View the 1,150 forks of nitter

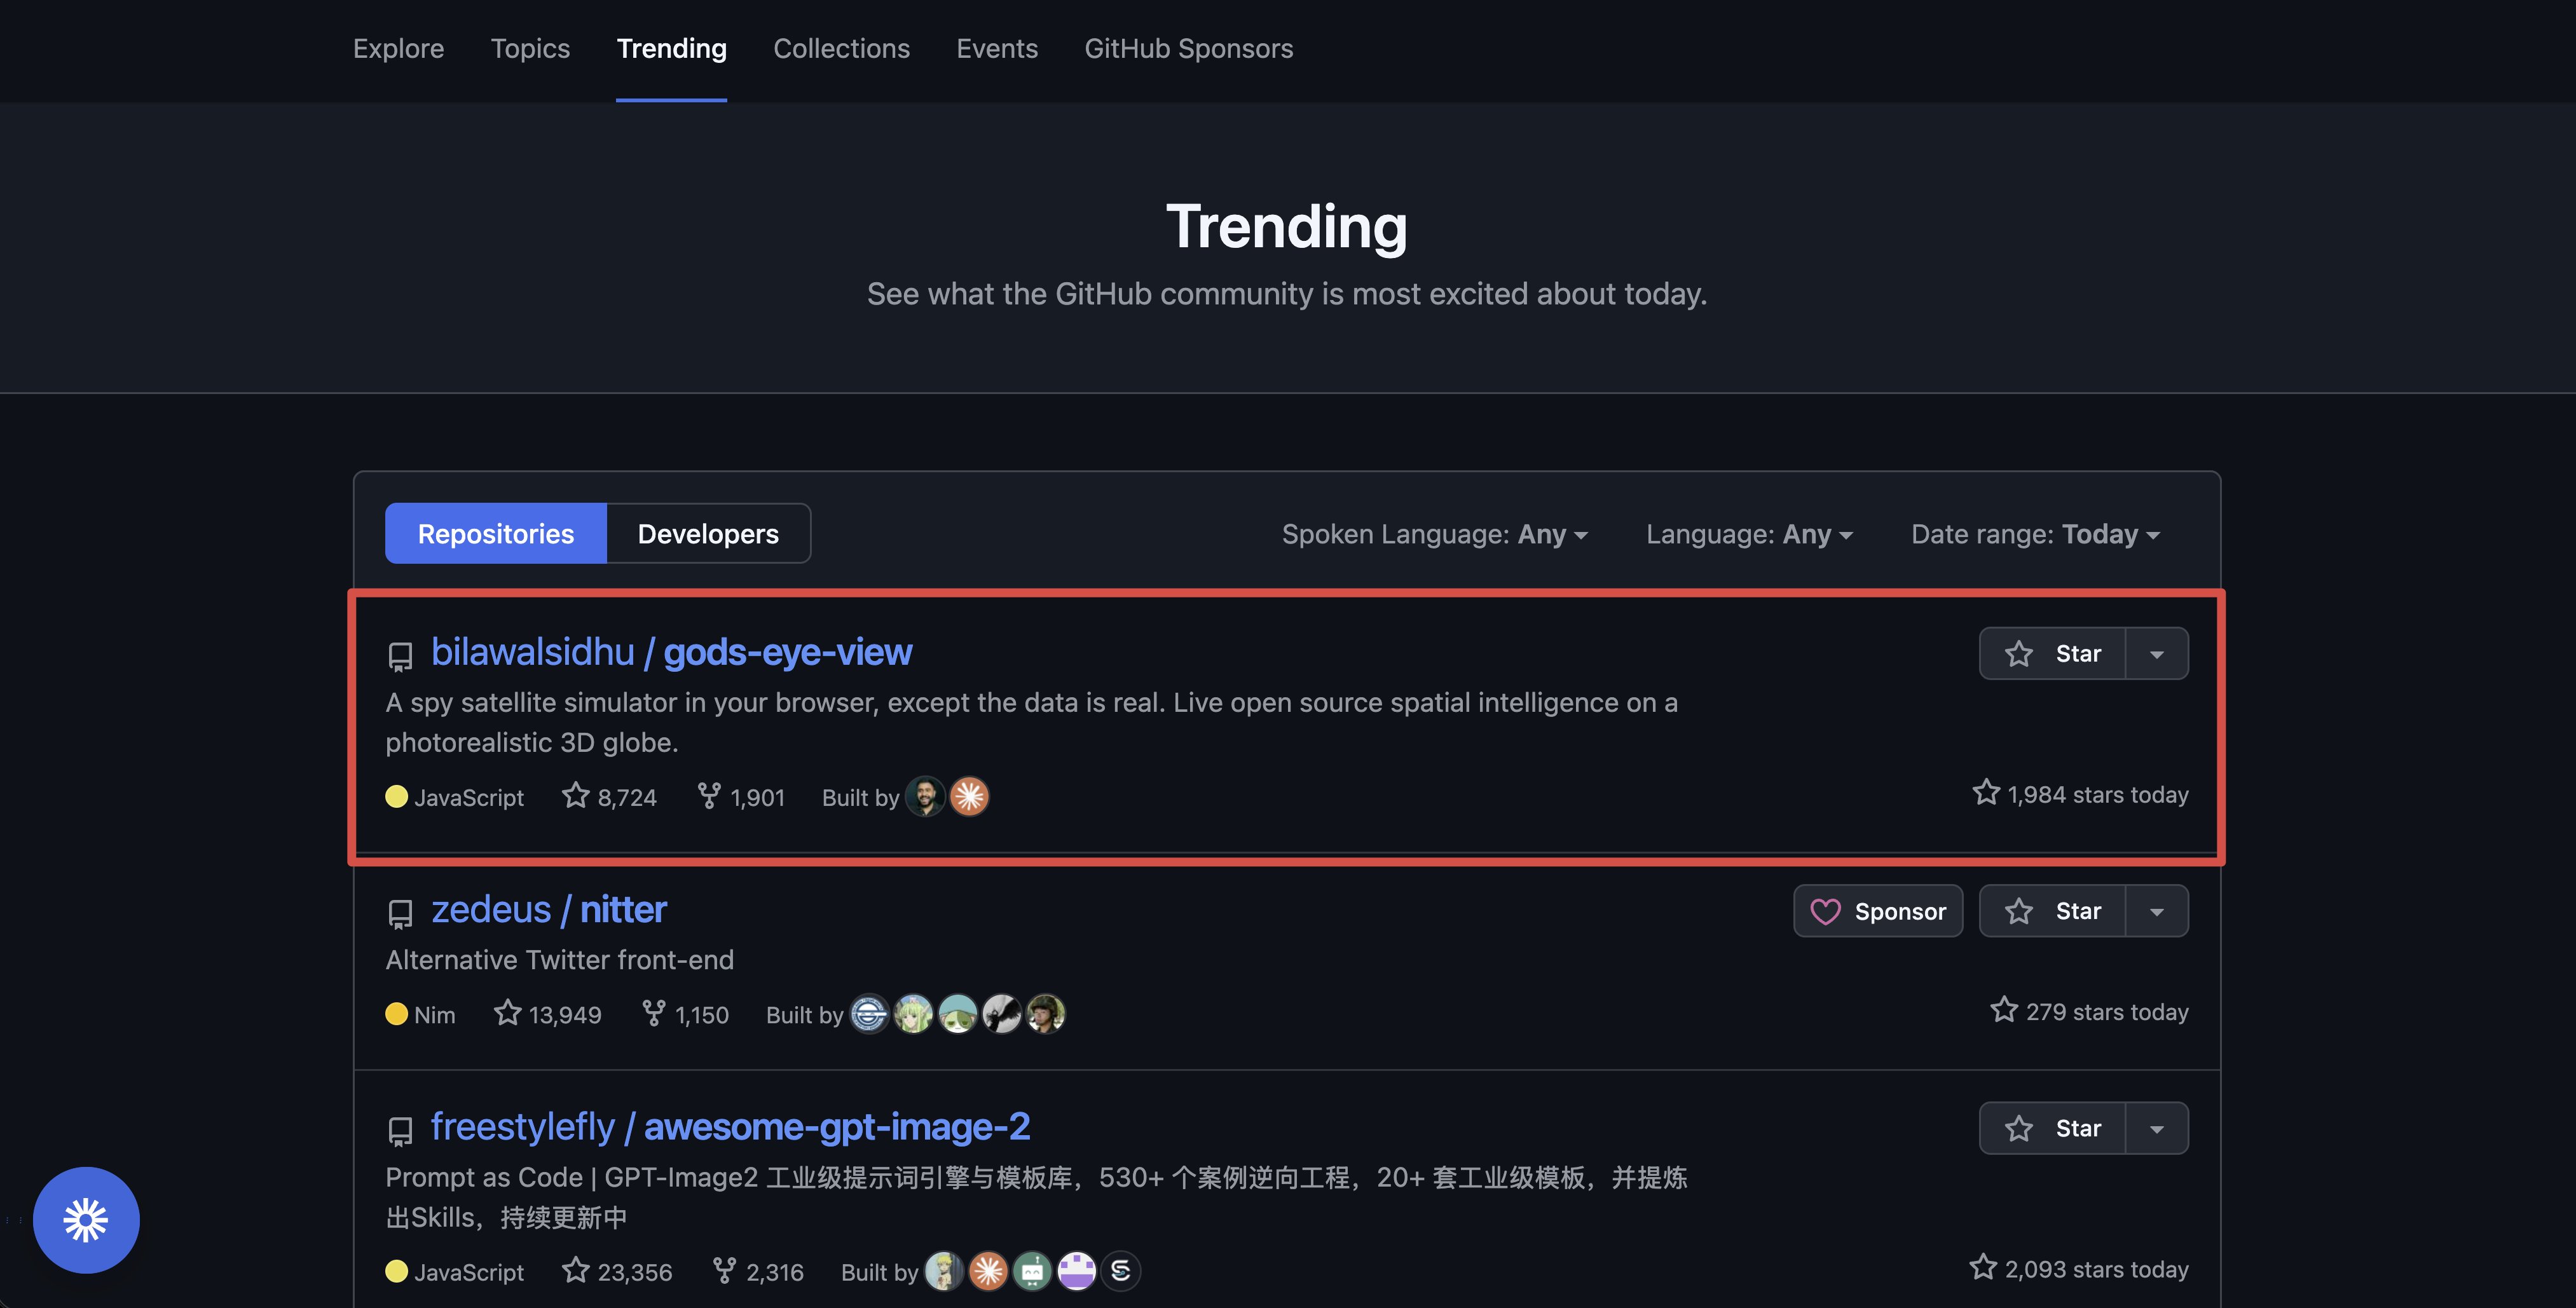685,1014
